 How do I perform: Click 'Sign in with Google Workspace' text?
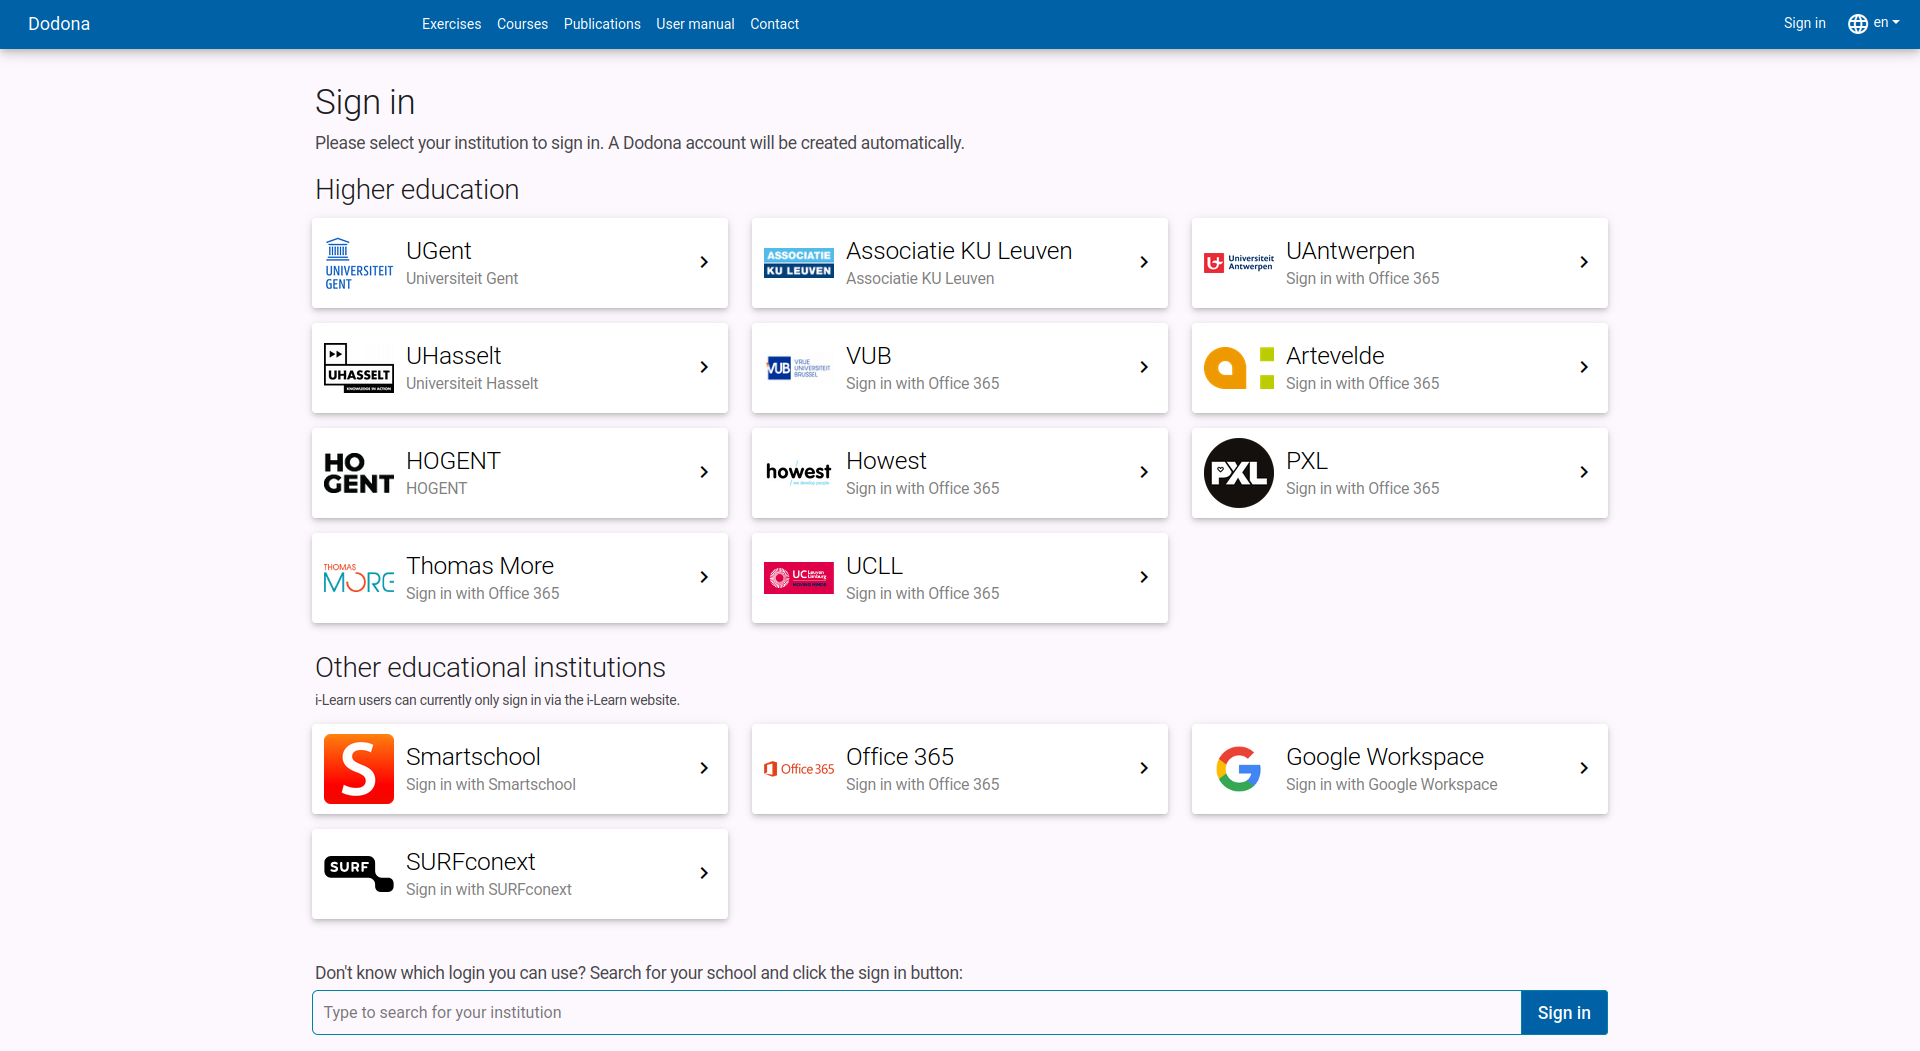[x=1392, y=785]
